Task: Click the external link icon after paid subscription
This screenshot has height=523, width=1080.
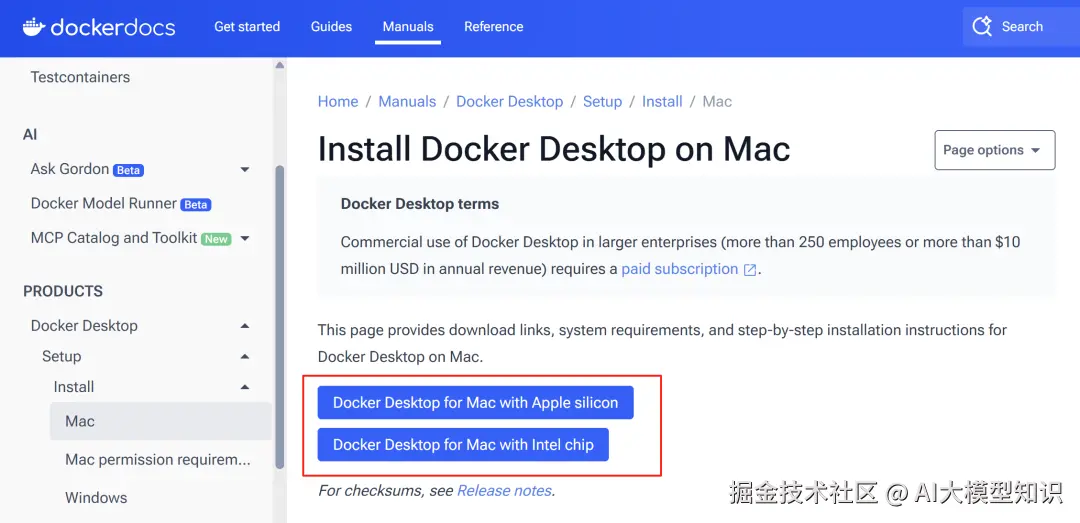Action: pos(750,269)
